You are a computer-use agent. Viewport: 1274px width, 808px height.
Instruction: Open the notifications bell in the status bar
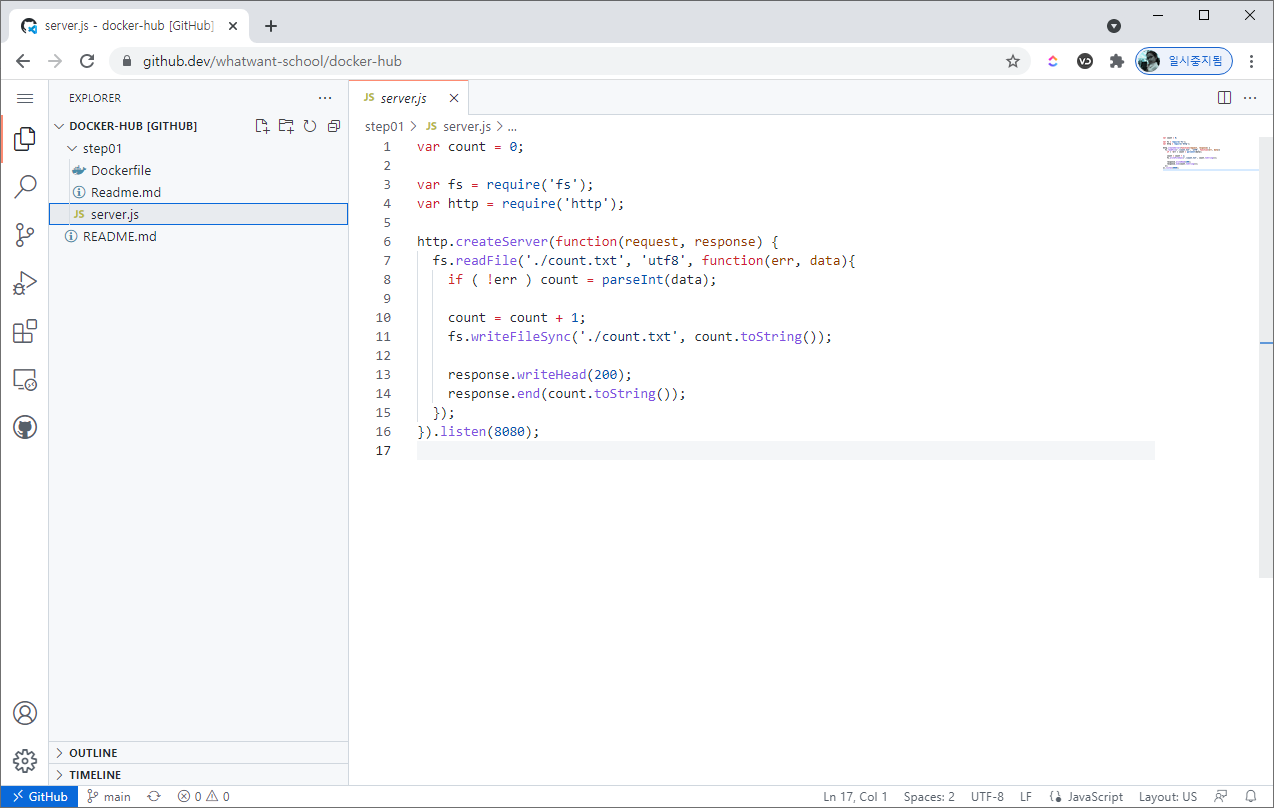coord(1251,797)
